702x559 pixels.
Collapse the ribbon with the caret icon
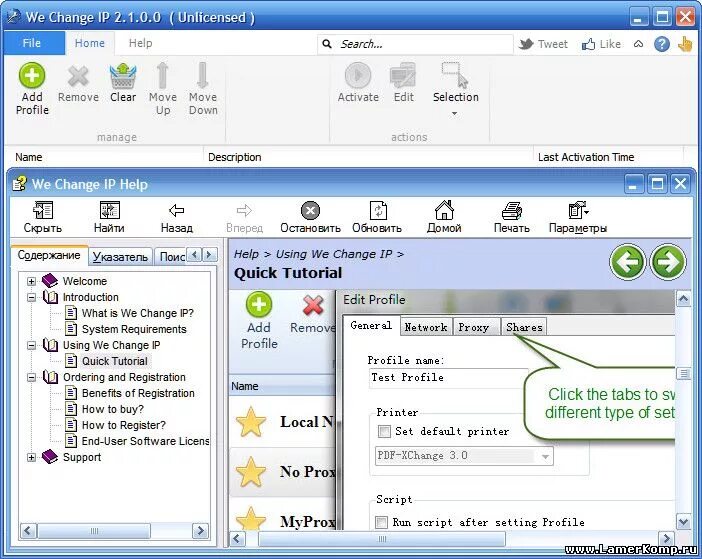tap(638, 44)
